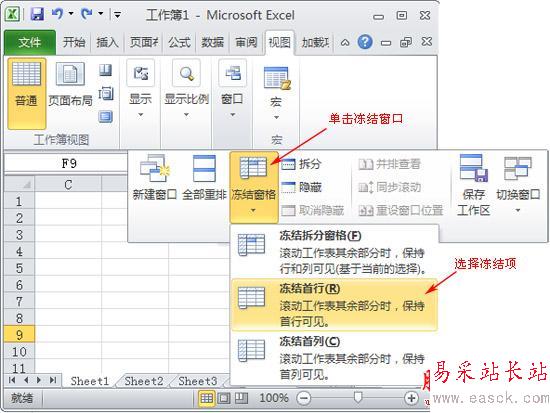Open the Insert (插入) ribbon tab
Viewport: 550px width, 413px height.
coord(107,42)
